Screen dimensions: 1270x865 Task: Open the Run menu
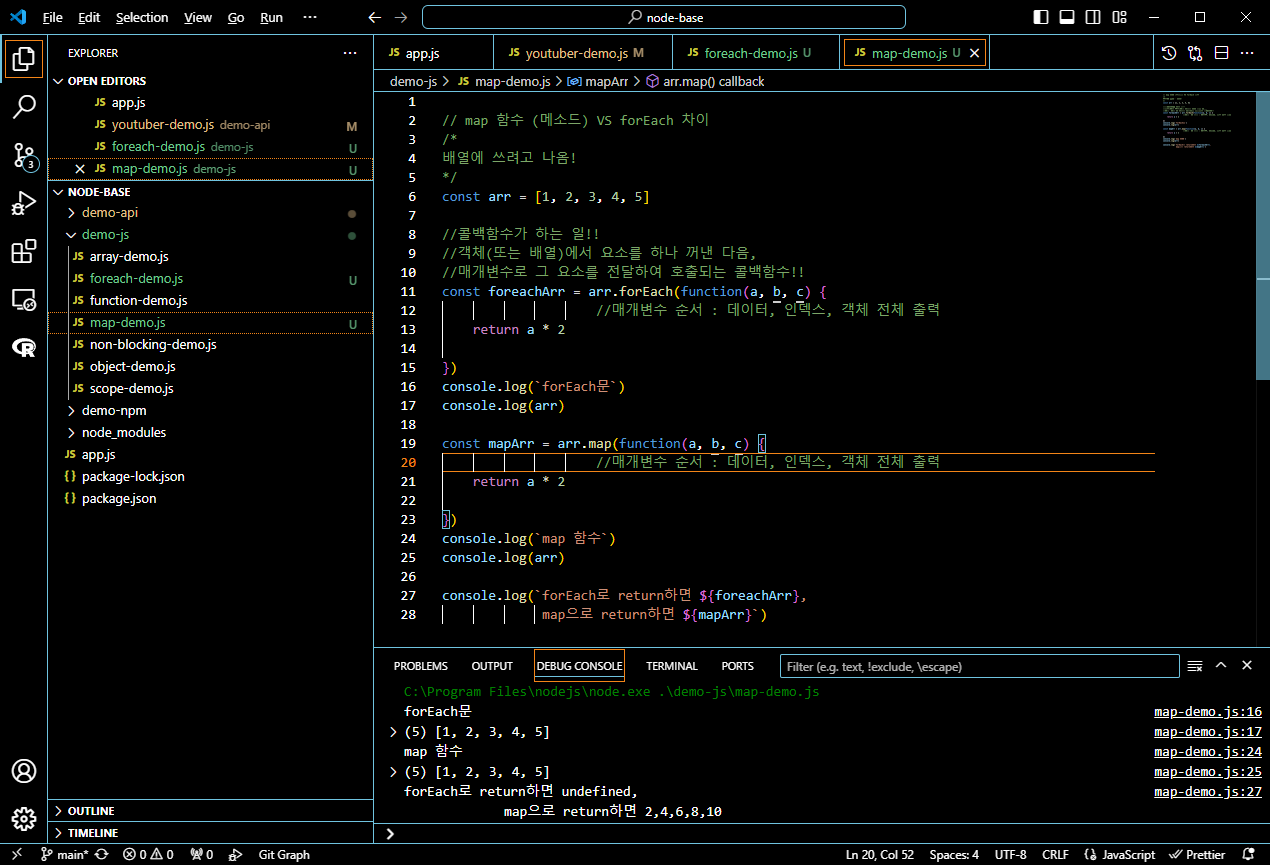[271, 18]
